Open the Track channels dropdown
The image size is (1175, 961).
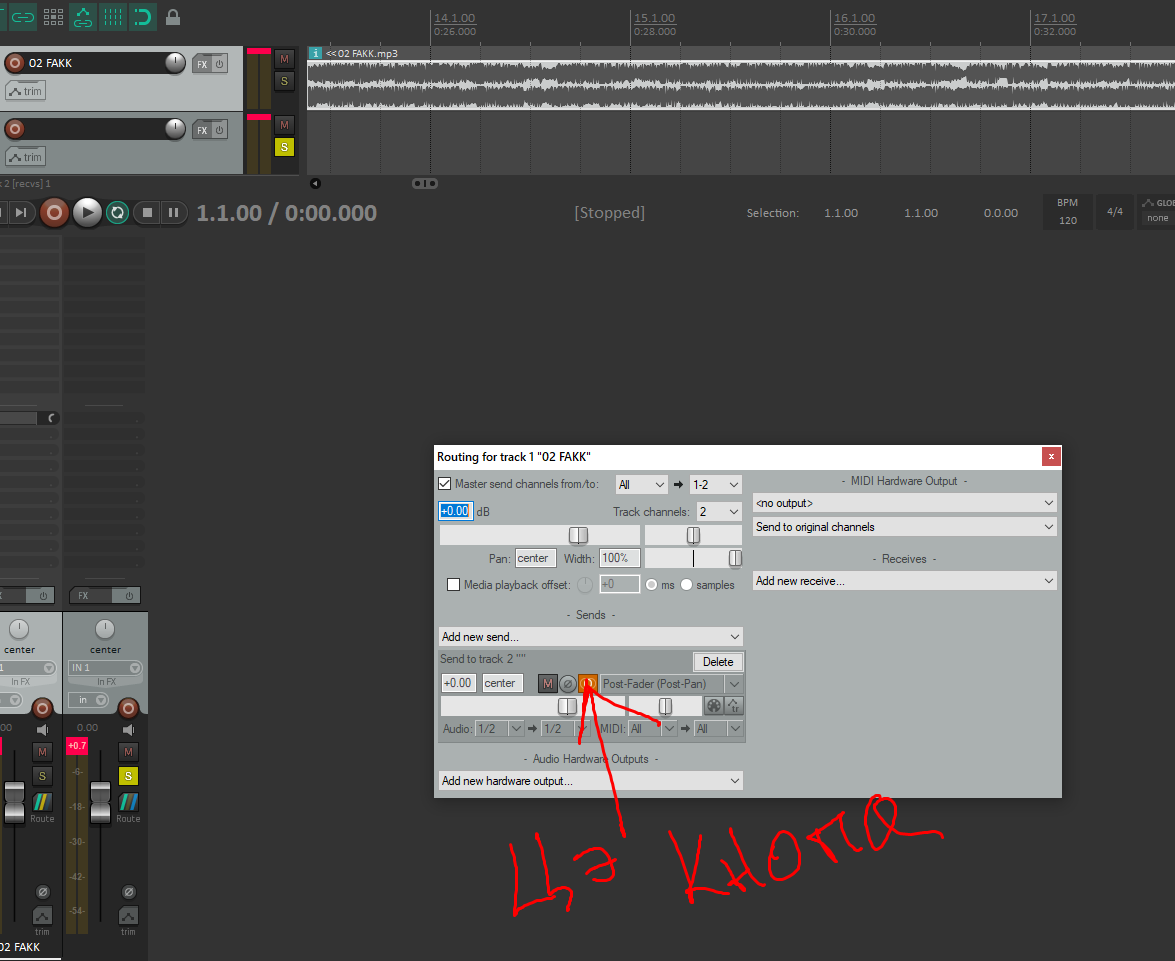719,512
